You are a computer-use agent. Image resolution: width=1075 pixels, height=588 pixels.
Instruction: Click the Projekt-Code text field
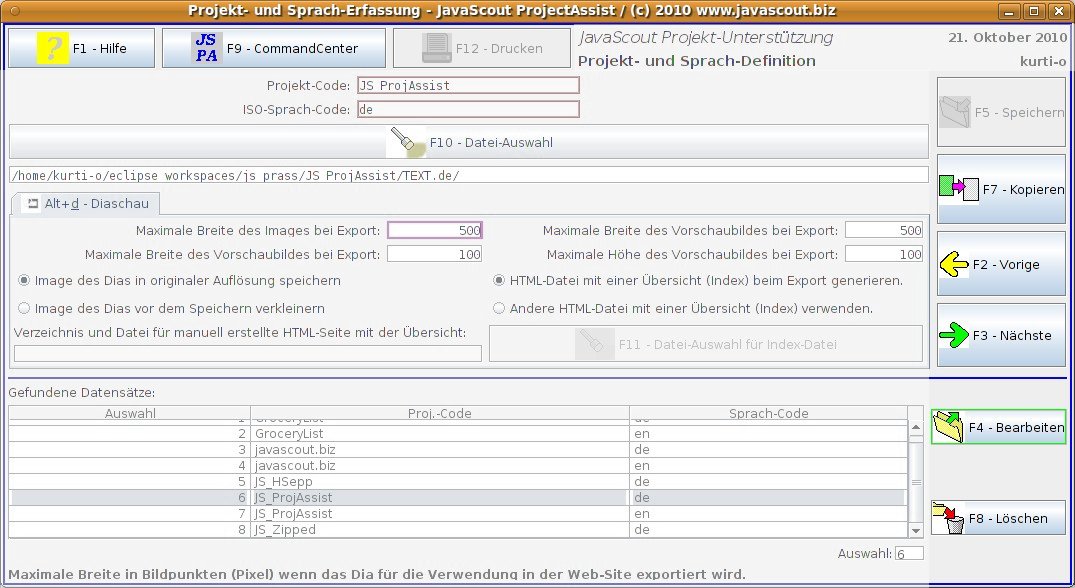click(x=468, y=86)
